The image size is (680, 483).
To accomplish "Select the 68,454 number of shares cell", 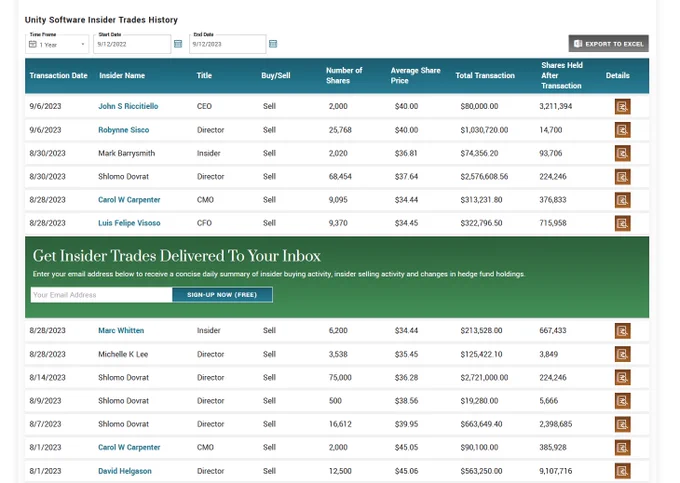I will pyautogui.click(x=340, y=176).
